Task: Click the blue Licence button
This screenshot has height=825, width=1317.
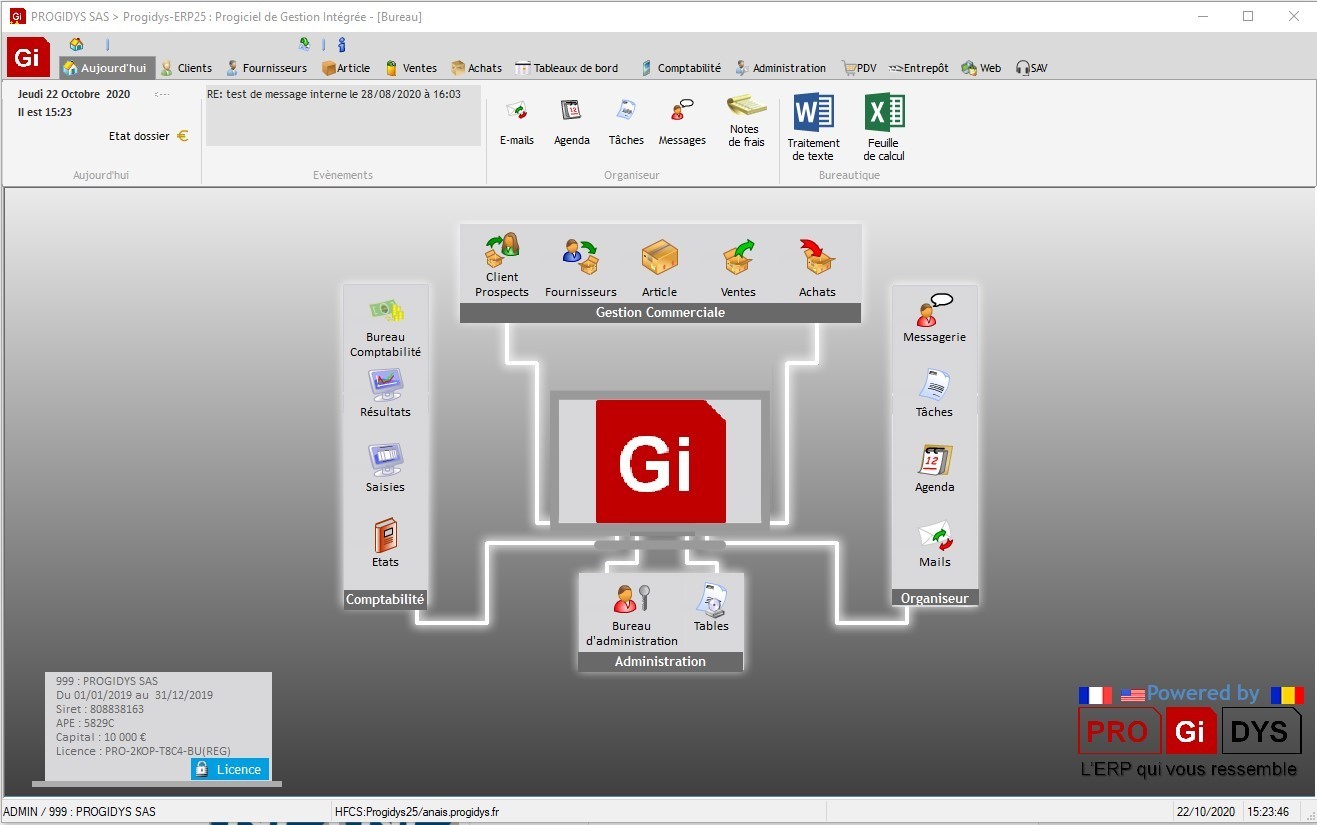Action: (230, 769)
